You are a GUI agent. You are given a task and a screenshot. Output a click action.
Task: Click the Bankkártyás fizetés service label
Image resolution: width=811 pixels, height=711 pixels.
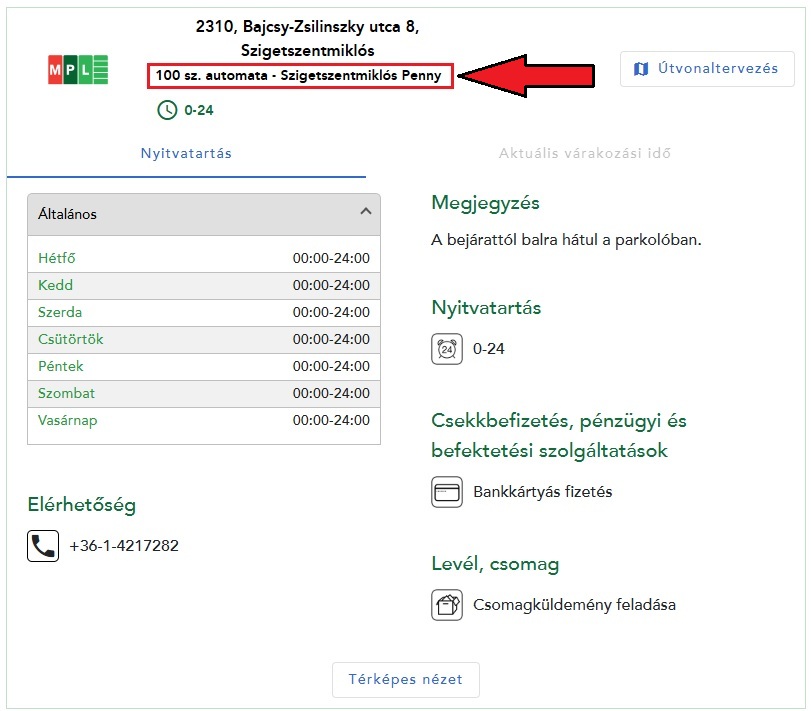coord(542,492)
